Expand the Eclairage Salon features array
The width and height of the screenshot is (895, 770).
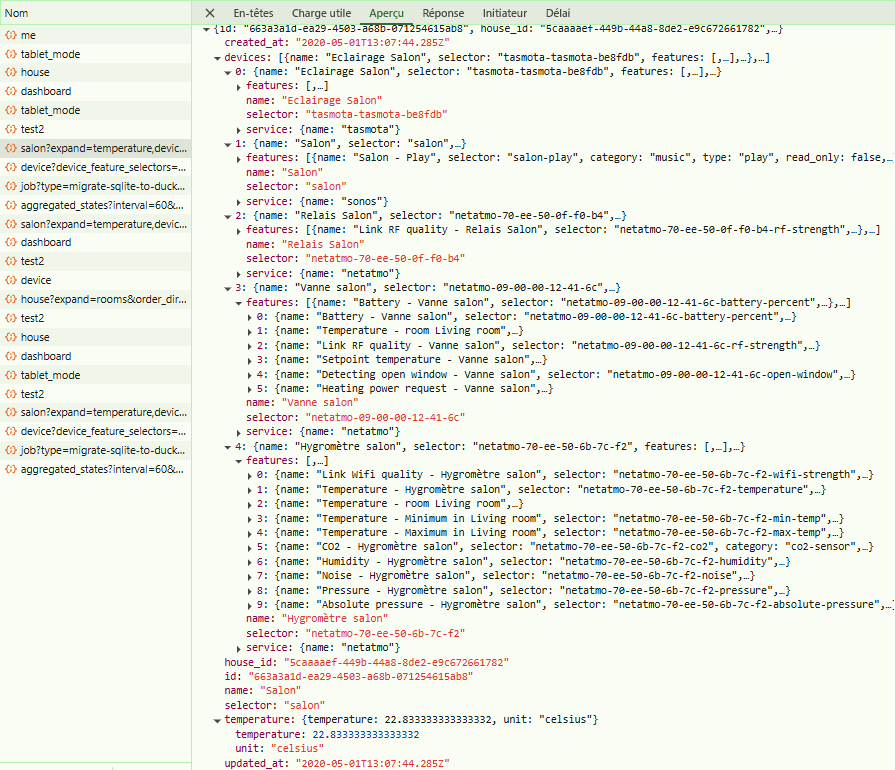tap(239, 87)
